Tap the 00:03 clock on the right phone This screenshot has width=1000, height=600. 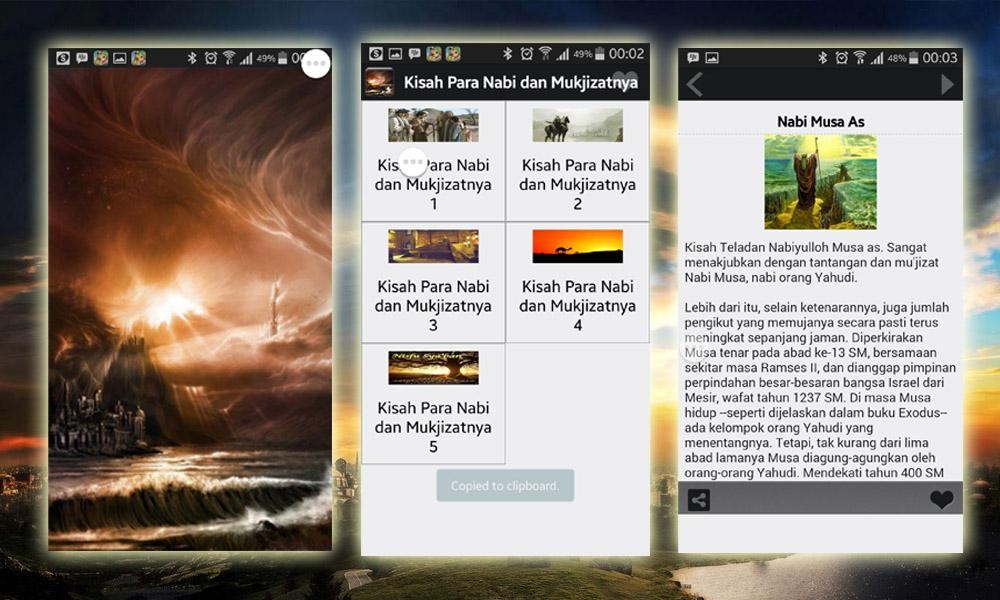click(939, 58)
